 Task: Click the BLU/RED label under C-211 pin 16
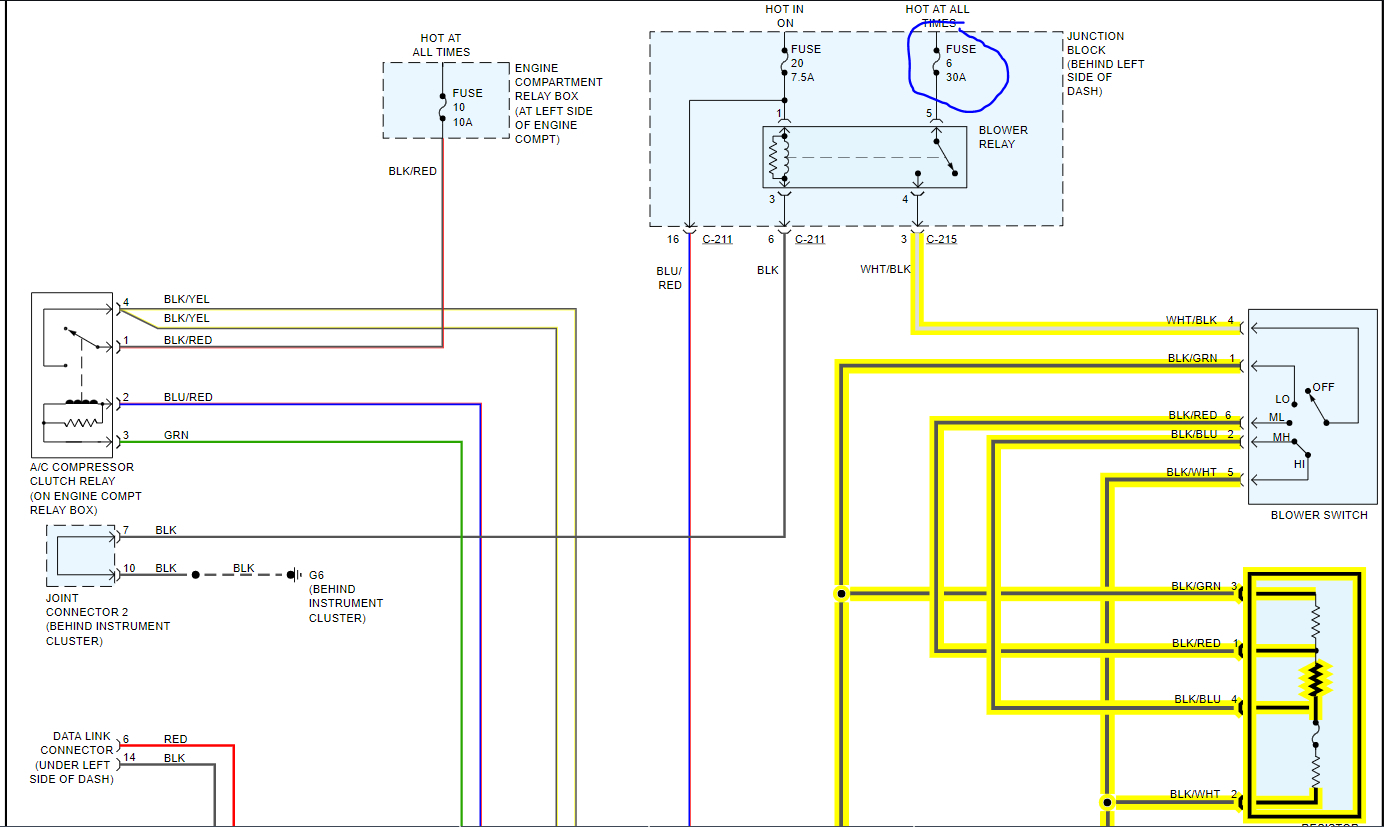tap(670, 278)
